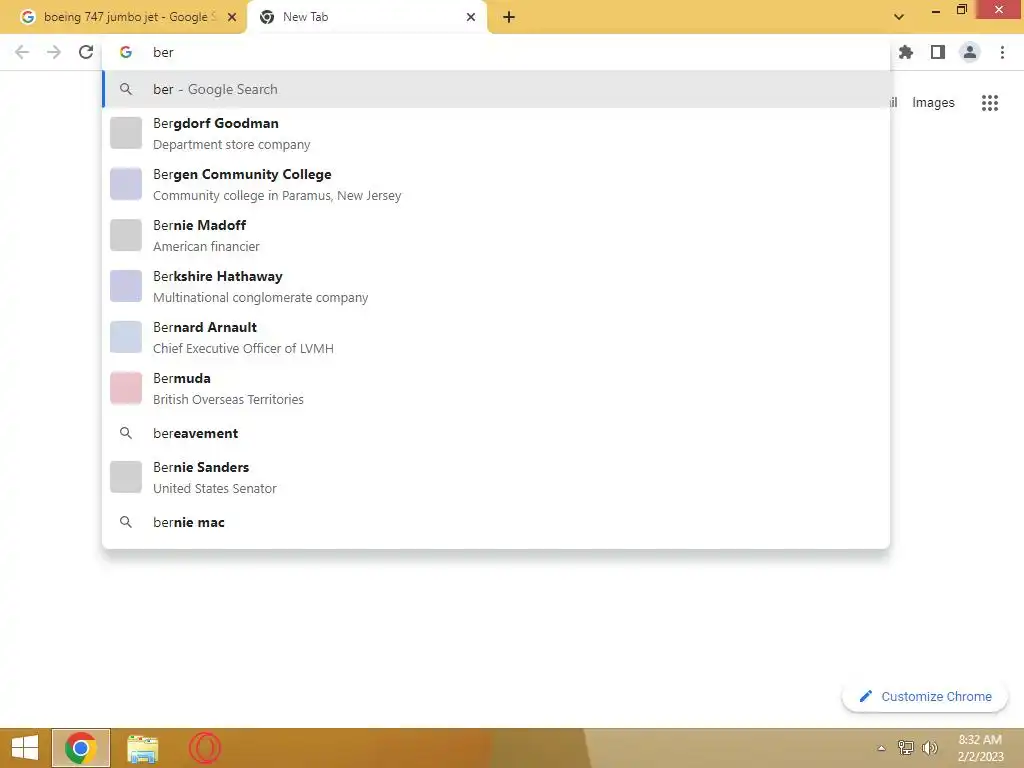Click the Customize Chrome button
Viewport: 1024px width, 768px height.
click(925, 696)
